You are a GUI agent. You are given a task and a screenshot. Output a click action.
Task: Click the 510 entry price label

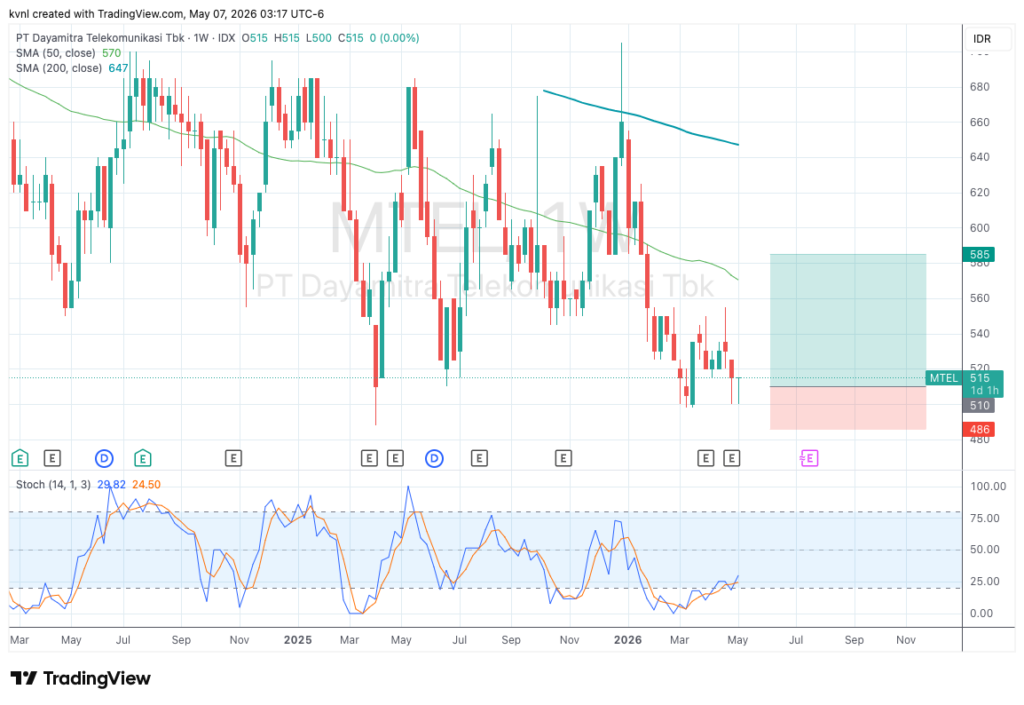[x=979, y=405]
